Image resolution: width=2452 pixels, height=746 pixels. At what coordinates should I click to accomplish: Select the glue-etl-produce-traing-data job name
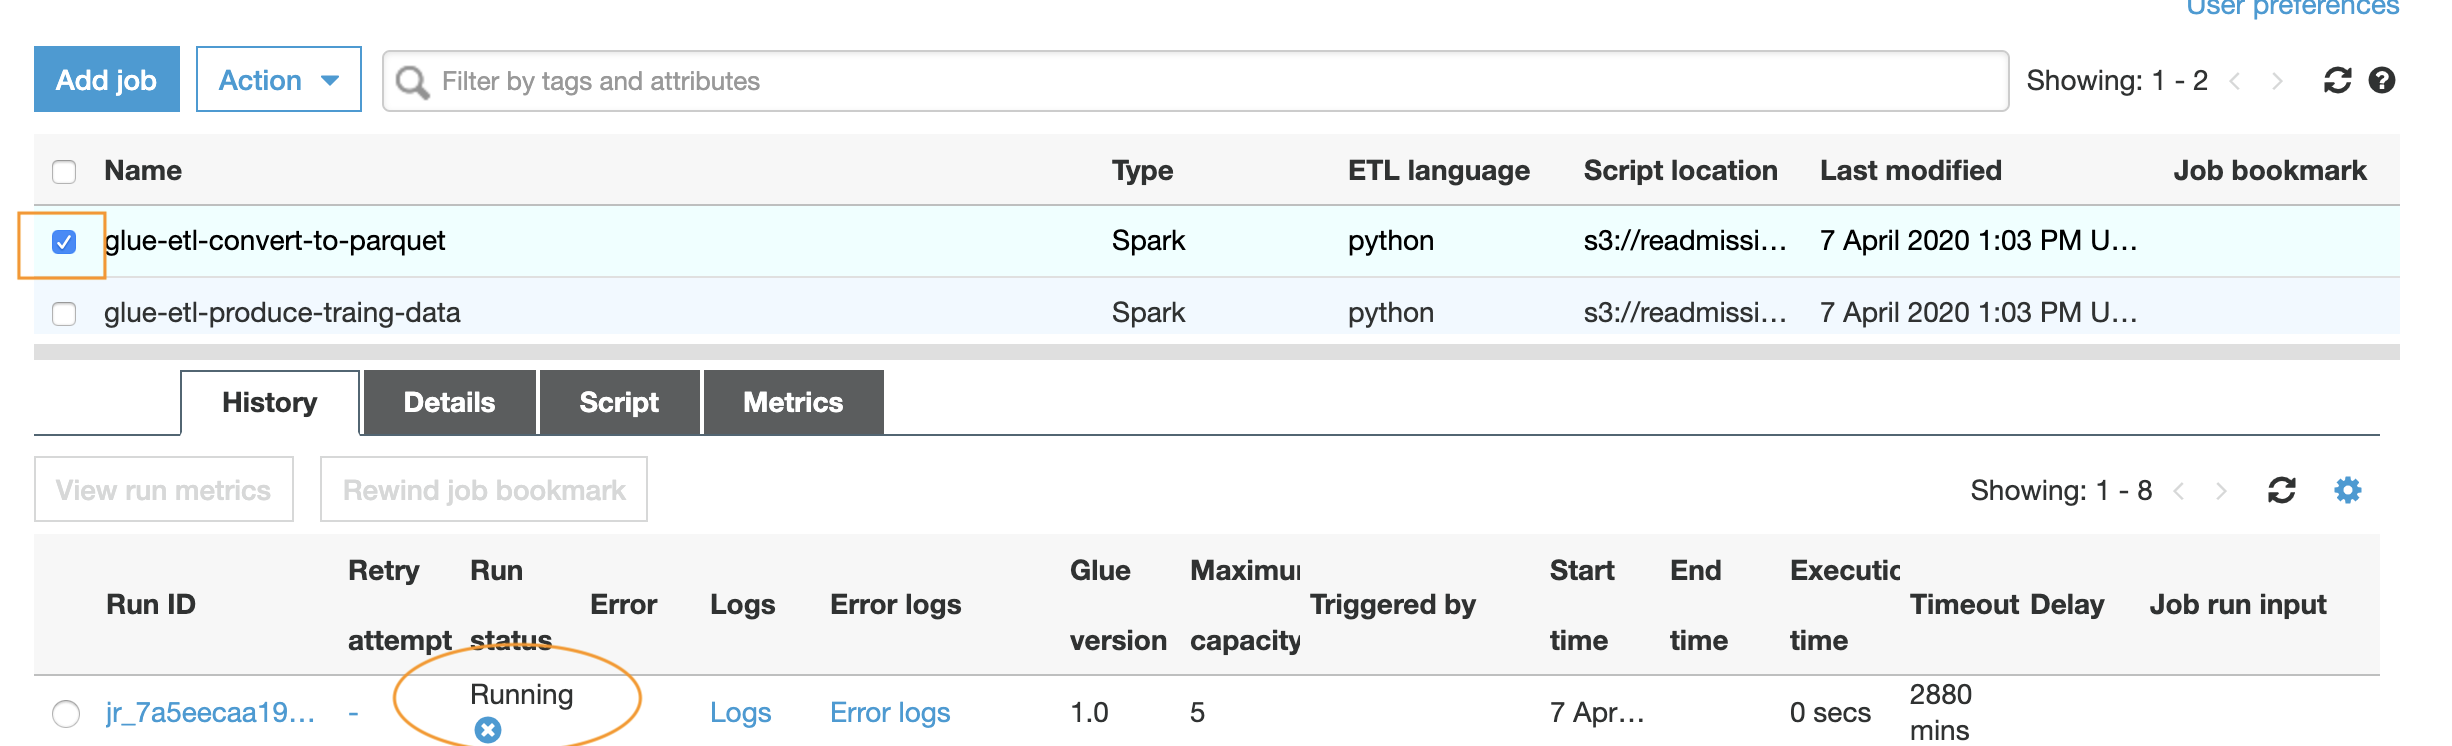pos(282,313)
